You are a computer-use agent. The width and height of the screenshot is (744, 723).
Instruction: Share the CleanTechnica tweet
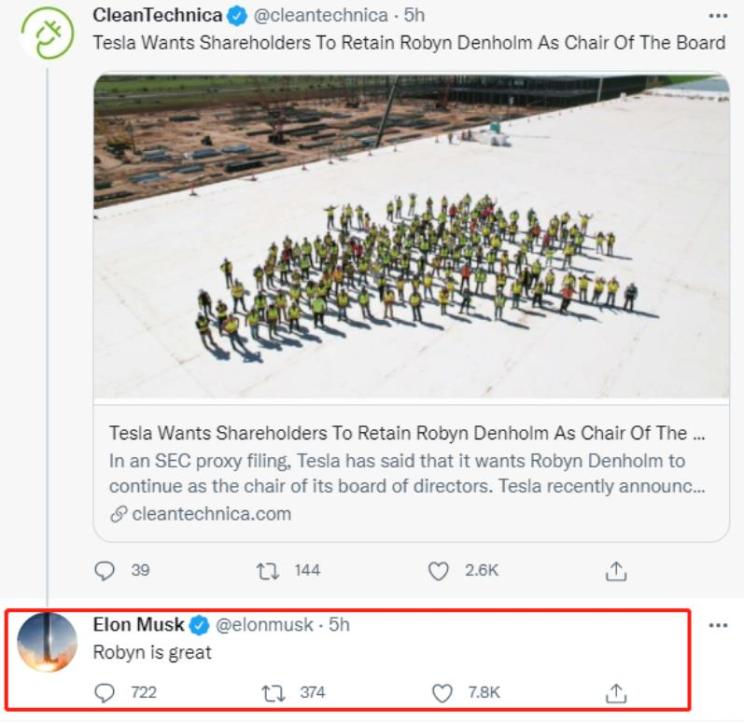point(616,571)
